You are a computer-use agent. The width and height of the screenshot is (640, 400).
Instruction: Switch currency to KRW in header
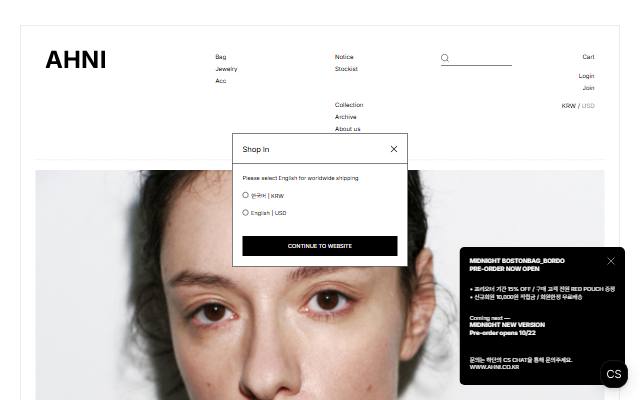(569, 106)
